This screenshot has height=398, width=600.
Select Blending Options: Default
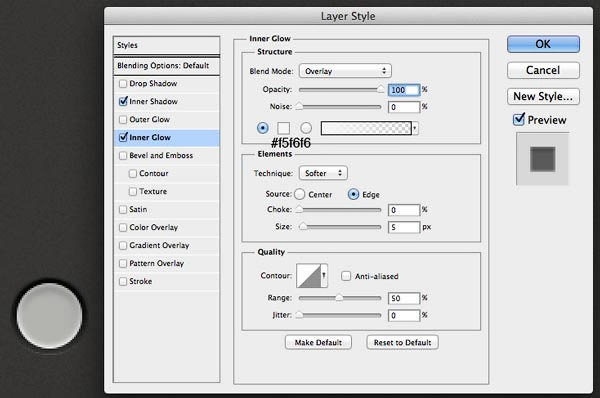[x=166, y=65]
